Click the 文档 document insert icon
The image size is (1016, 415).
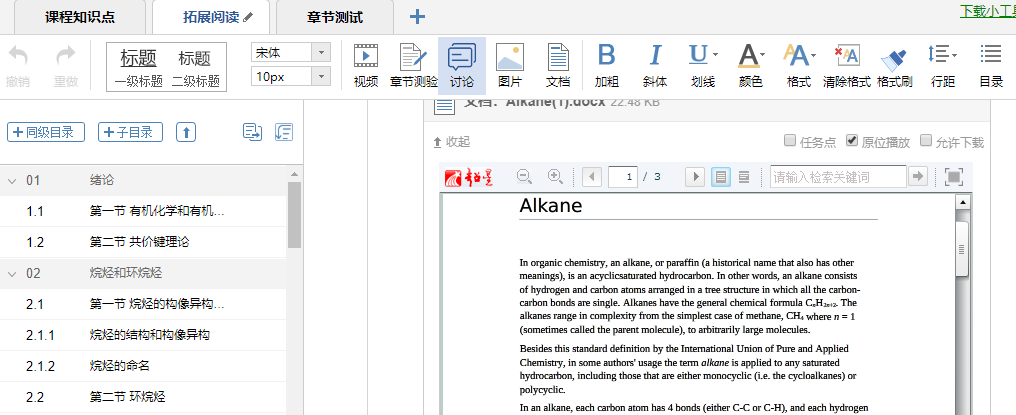coord(558,65)
